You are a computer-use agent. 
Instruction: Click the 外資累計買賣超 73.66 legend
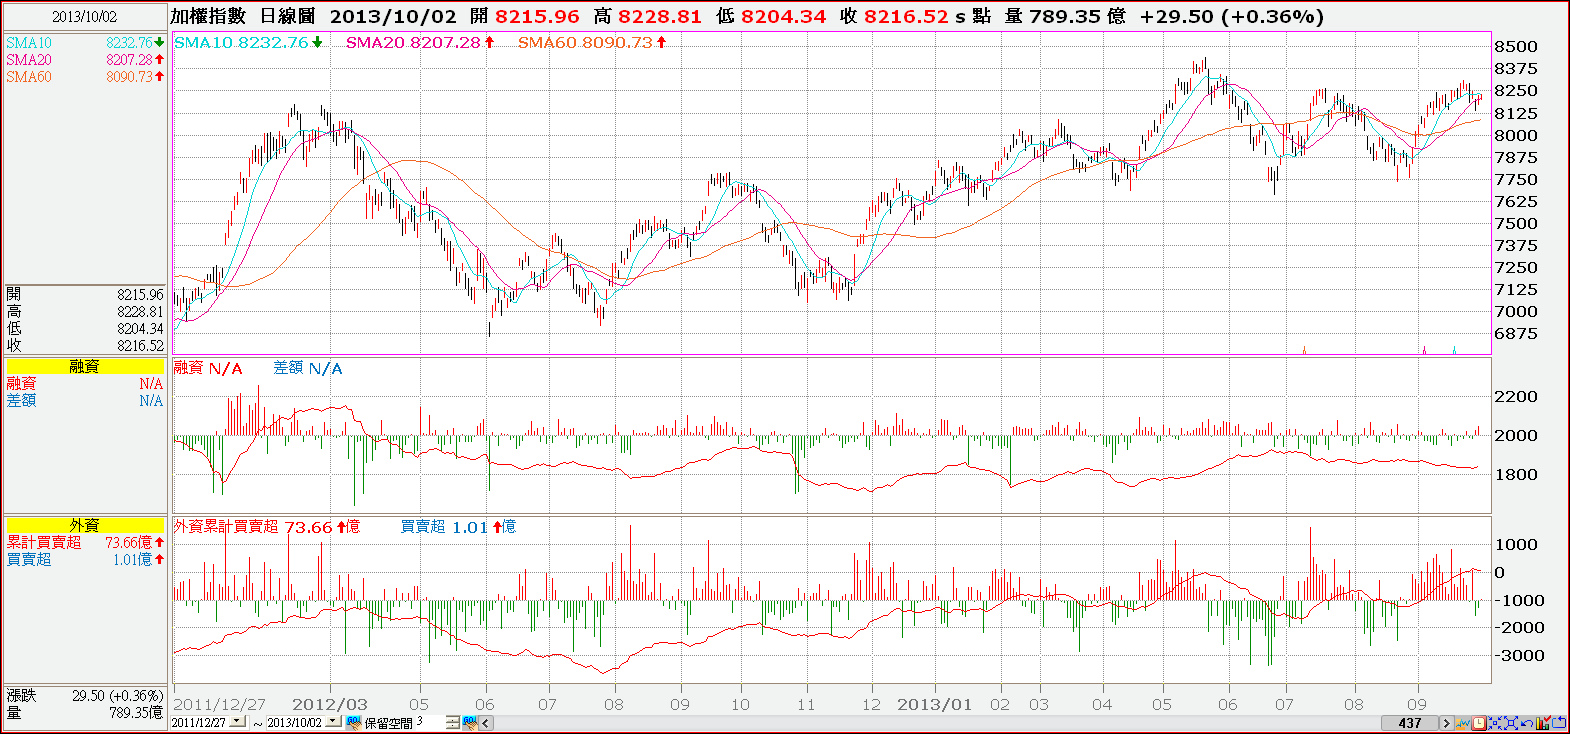point(267,526)
